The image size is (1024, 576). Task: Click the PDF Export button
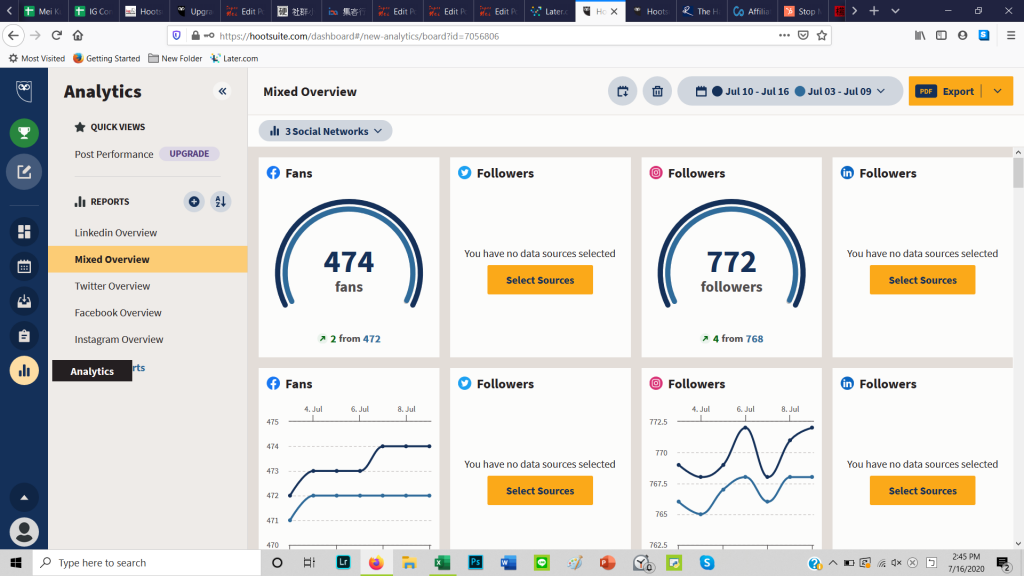click(x=945, y=91)
